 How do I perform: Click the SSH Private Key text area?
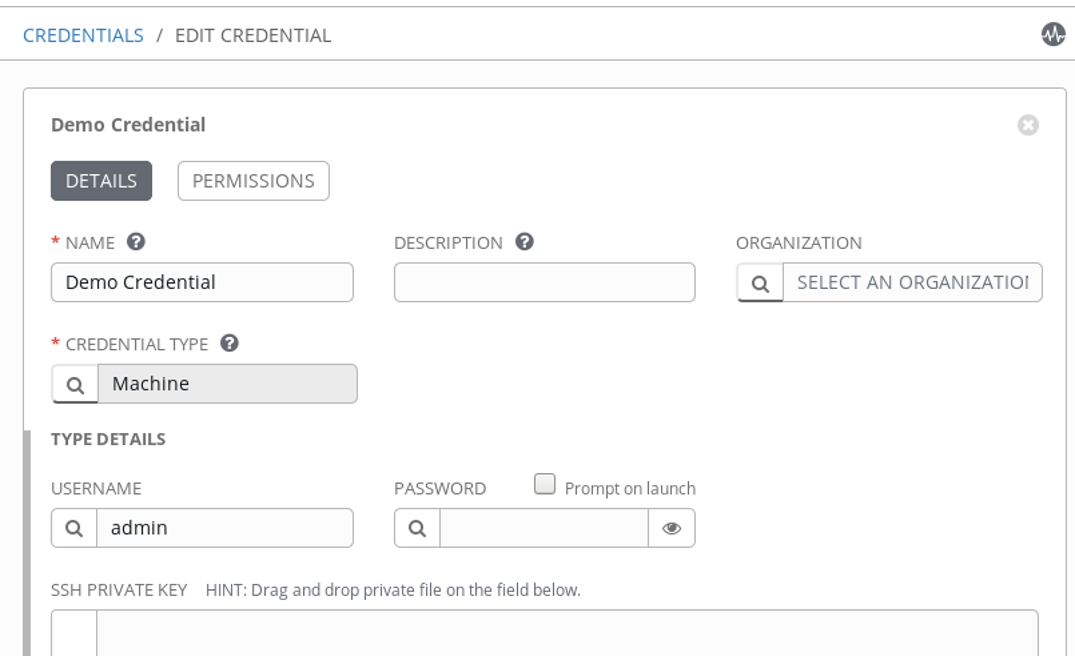pyautogui.click(x=567, y=633)
